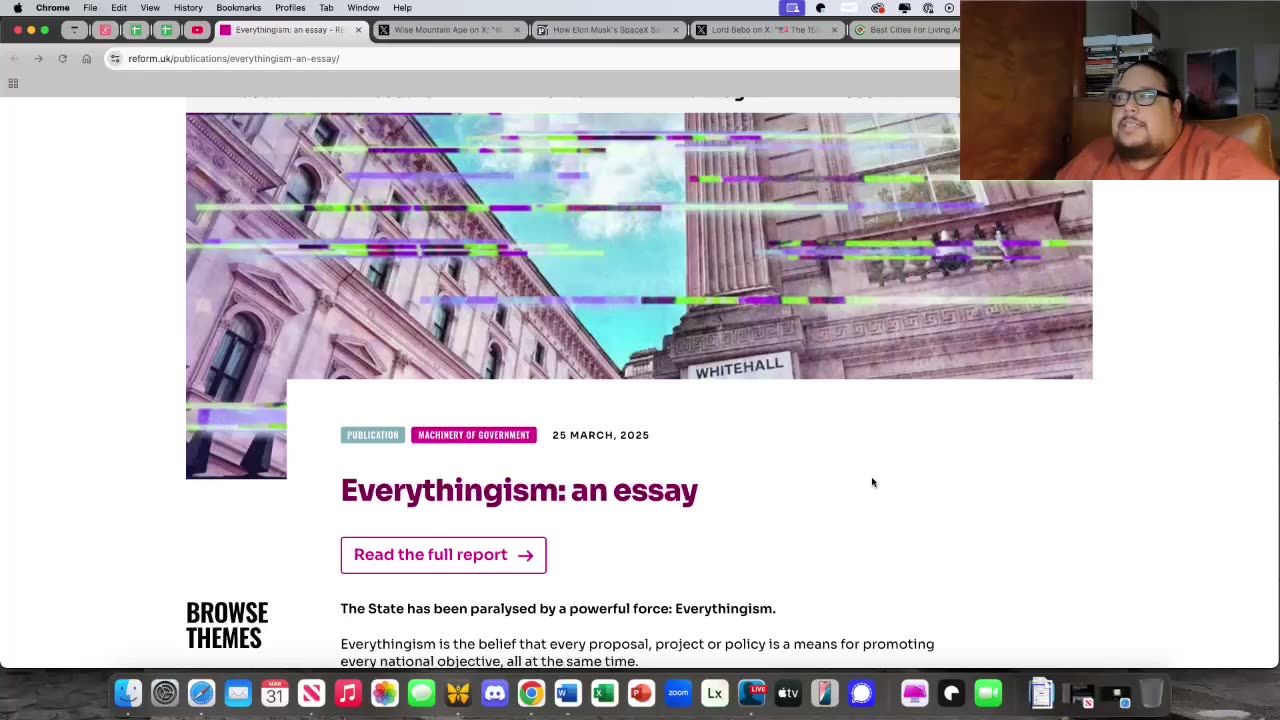Click the BROWSE THEMES heading
Screen dimensions: 1280x720
point(227,625)
